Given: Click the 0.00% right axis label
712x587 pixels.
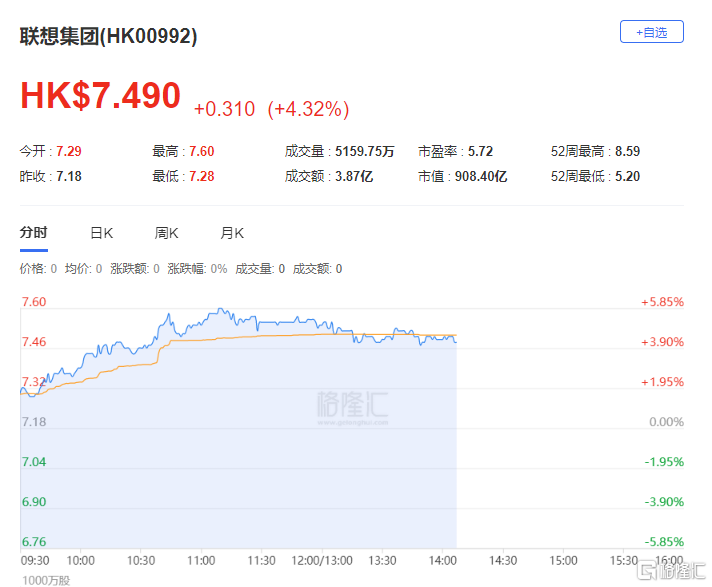Looking at the screenshot, I should point(667,422).
